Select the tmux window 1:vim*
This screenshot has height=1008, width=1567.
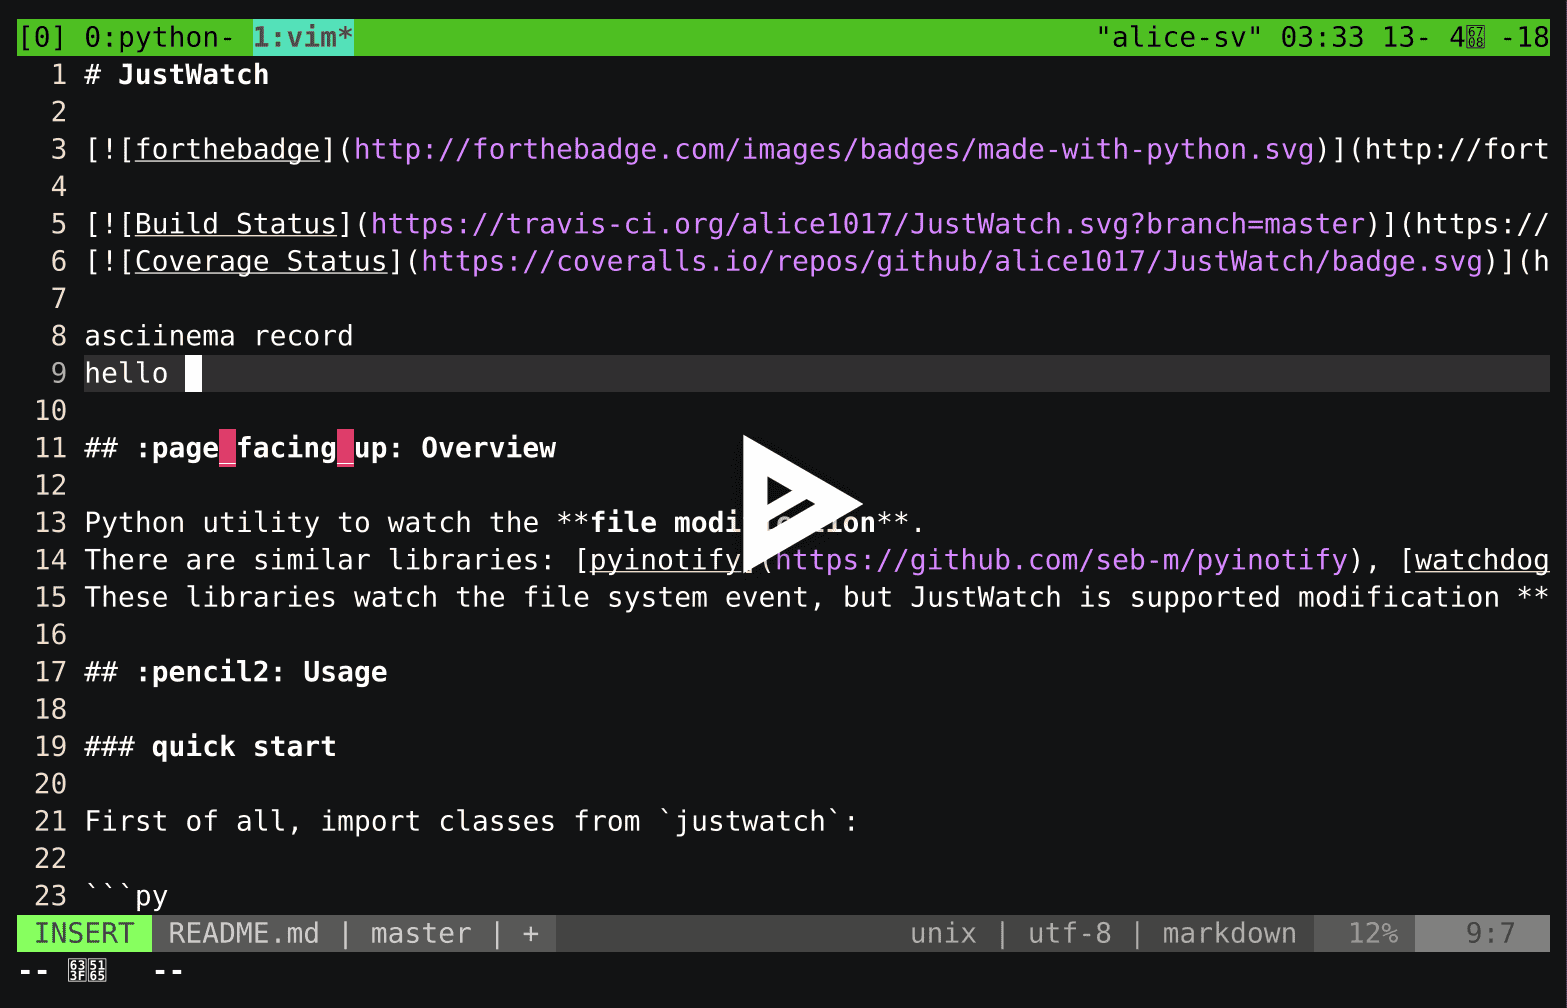[x=303, y=37]
